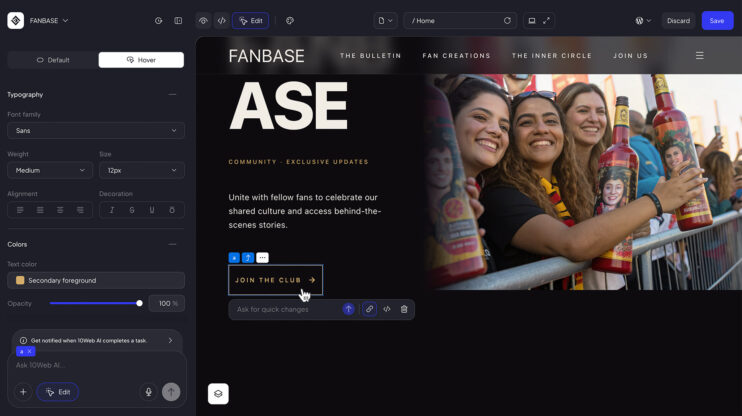Viewport: 742px width, 416px height.
Task: Open the code view in top toolbar
Action: click(221, 20)
